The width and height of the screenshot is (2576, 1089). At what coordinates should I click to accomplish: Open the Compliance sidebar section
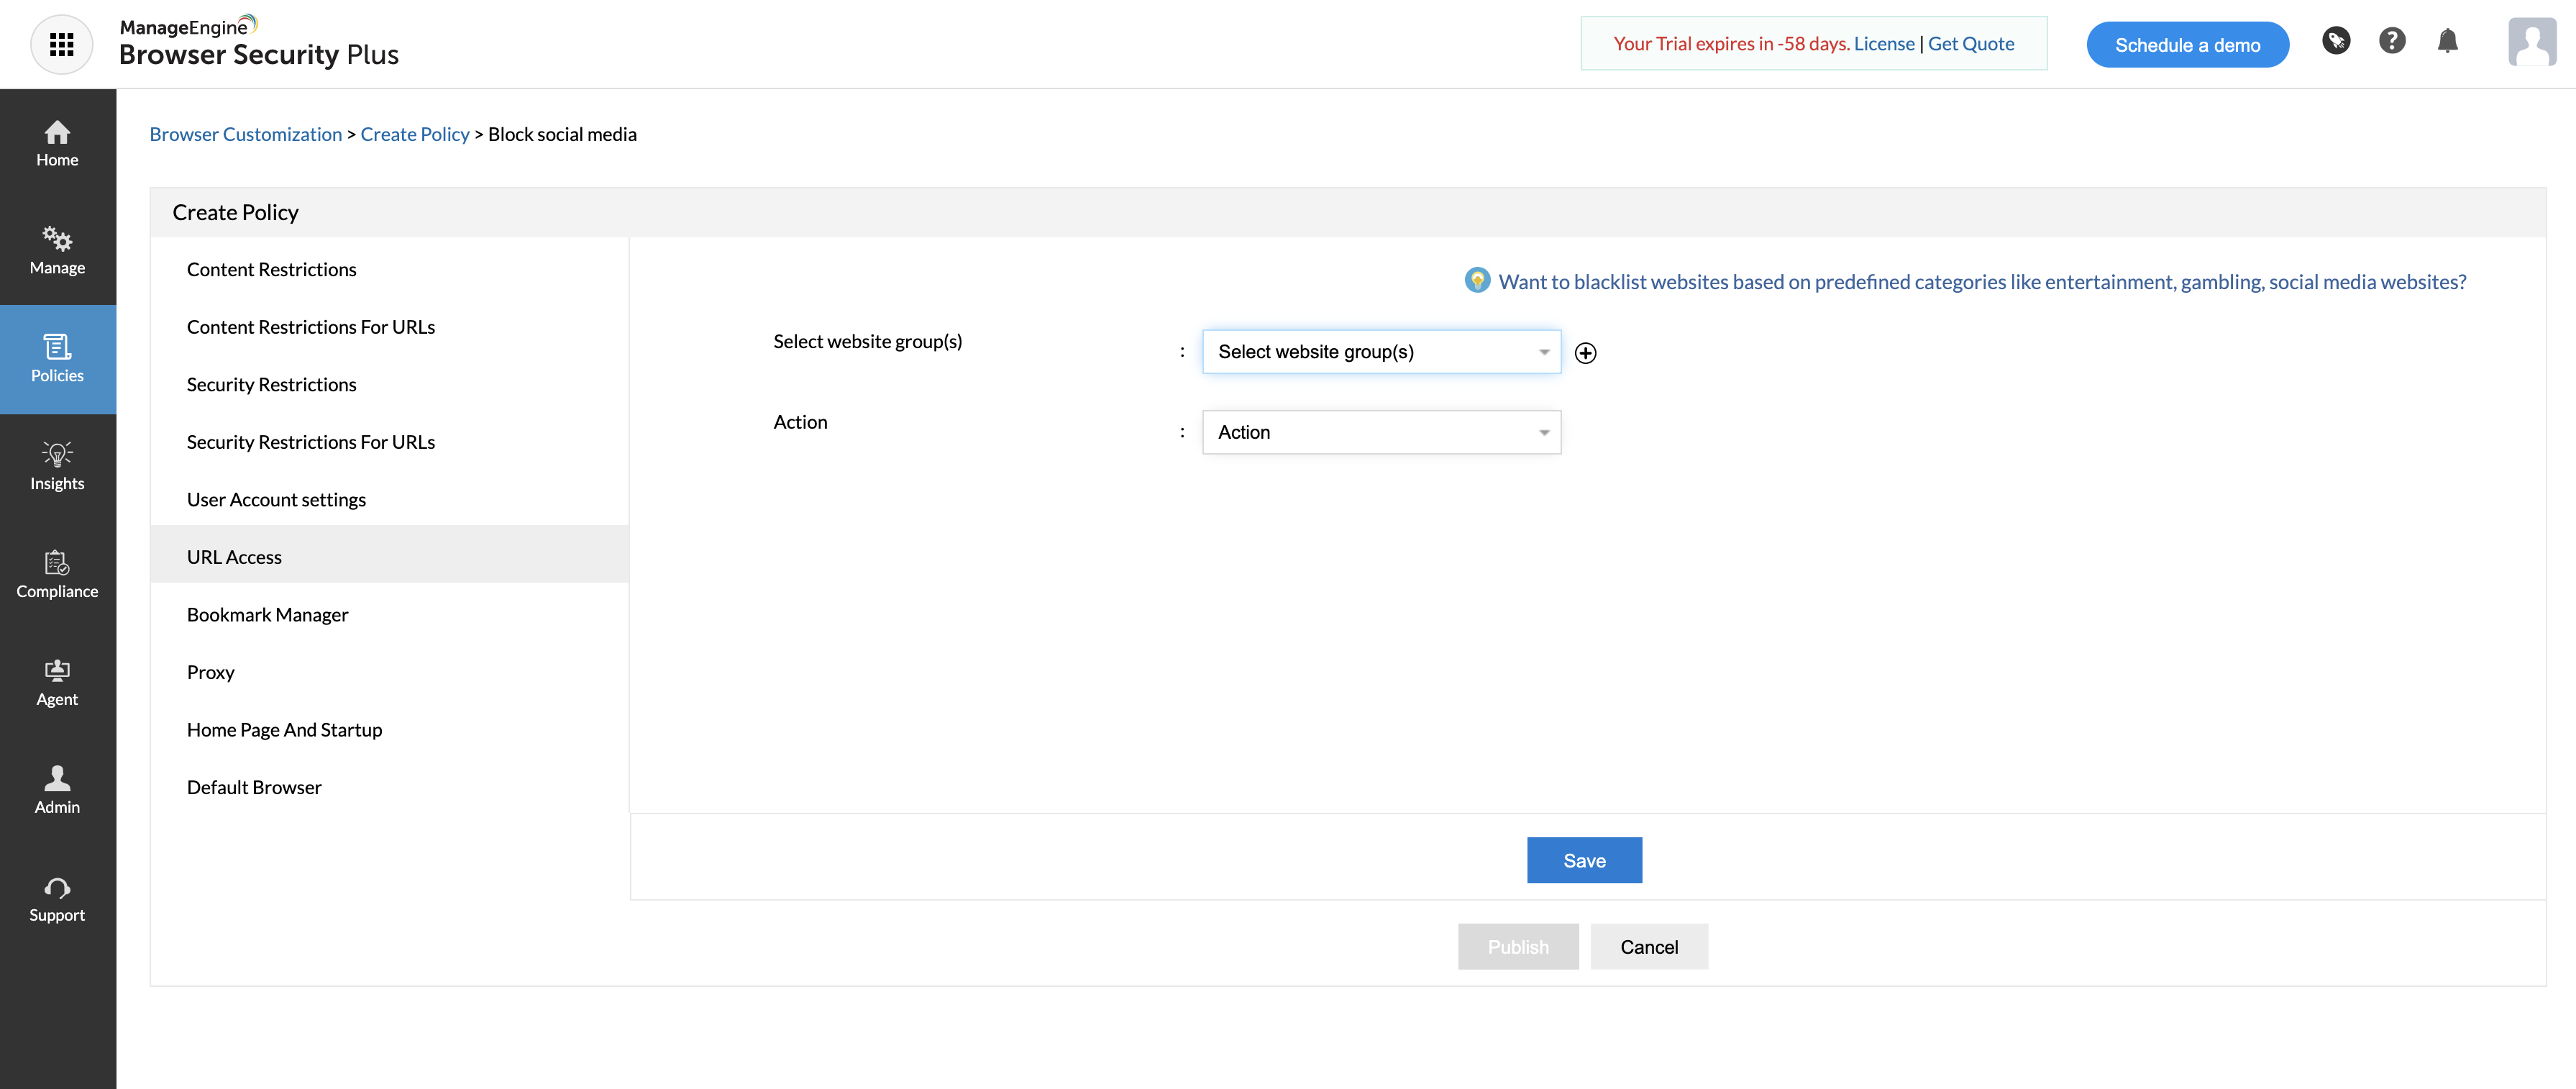57,574
